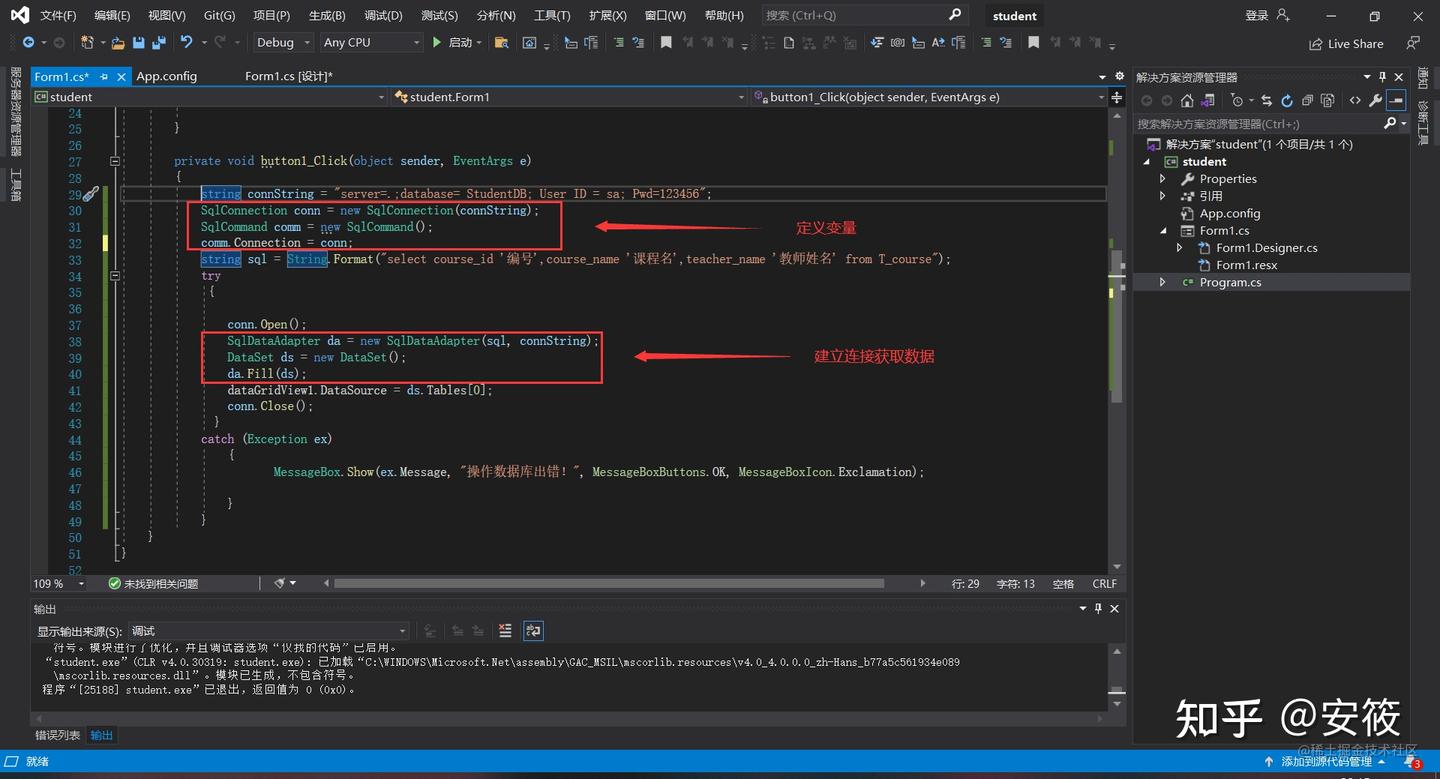The image size is (1440, 779).
Task: Click the Undo arrow icon
Action: point(187,42)
